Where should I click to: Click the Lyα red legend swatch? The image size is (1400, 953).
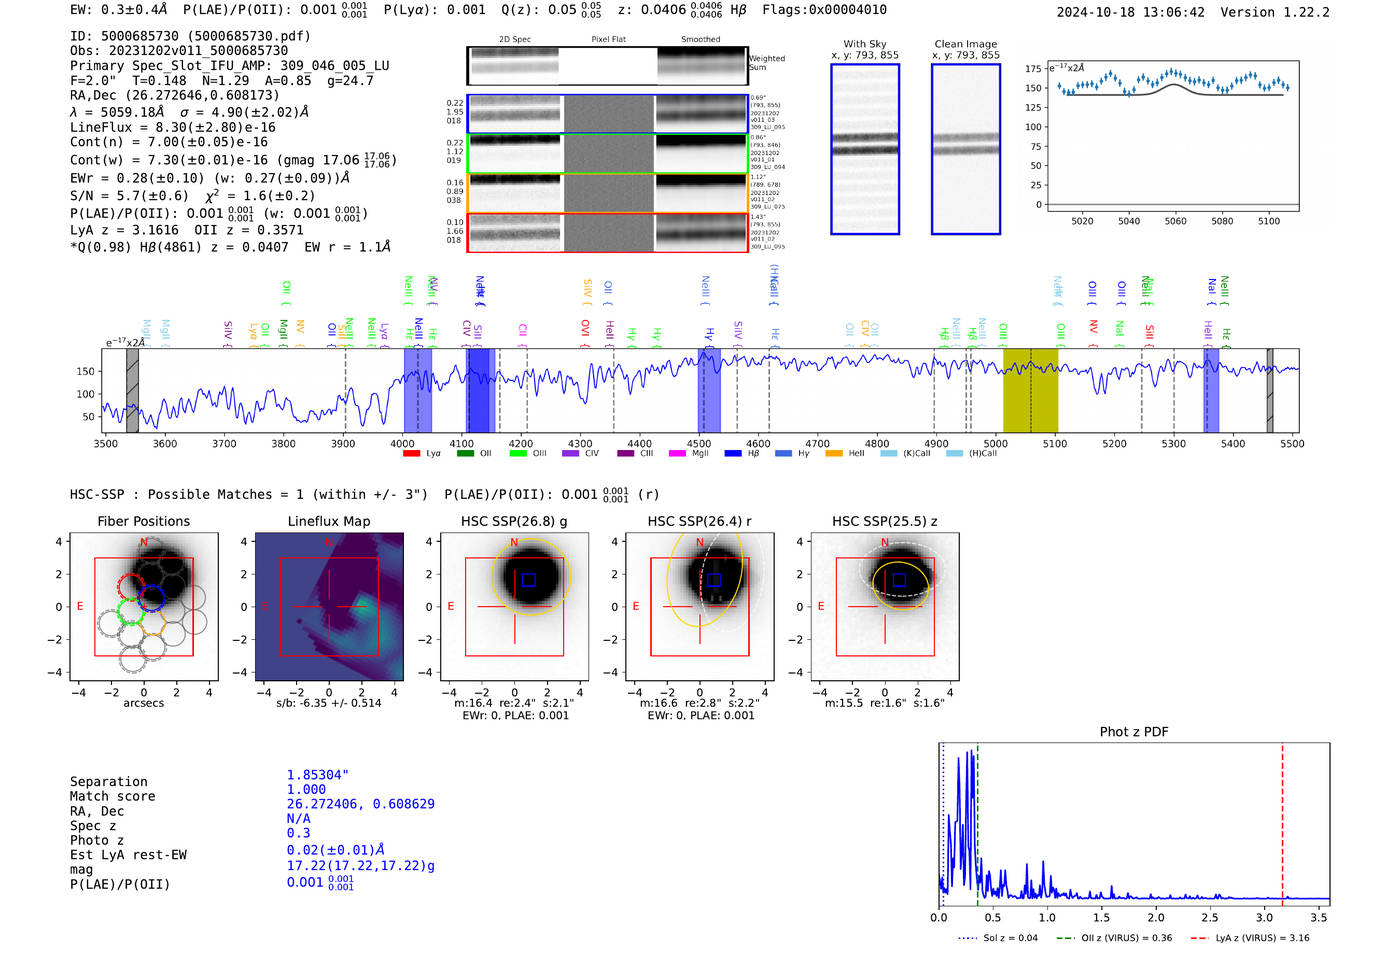[411, 453]
